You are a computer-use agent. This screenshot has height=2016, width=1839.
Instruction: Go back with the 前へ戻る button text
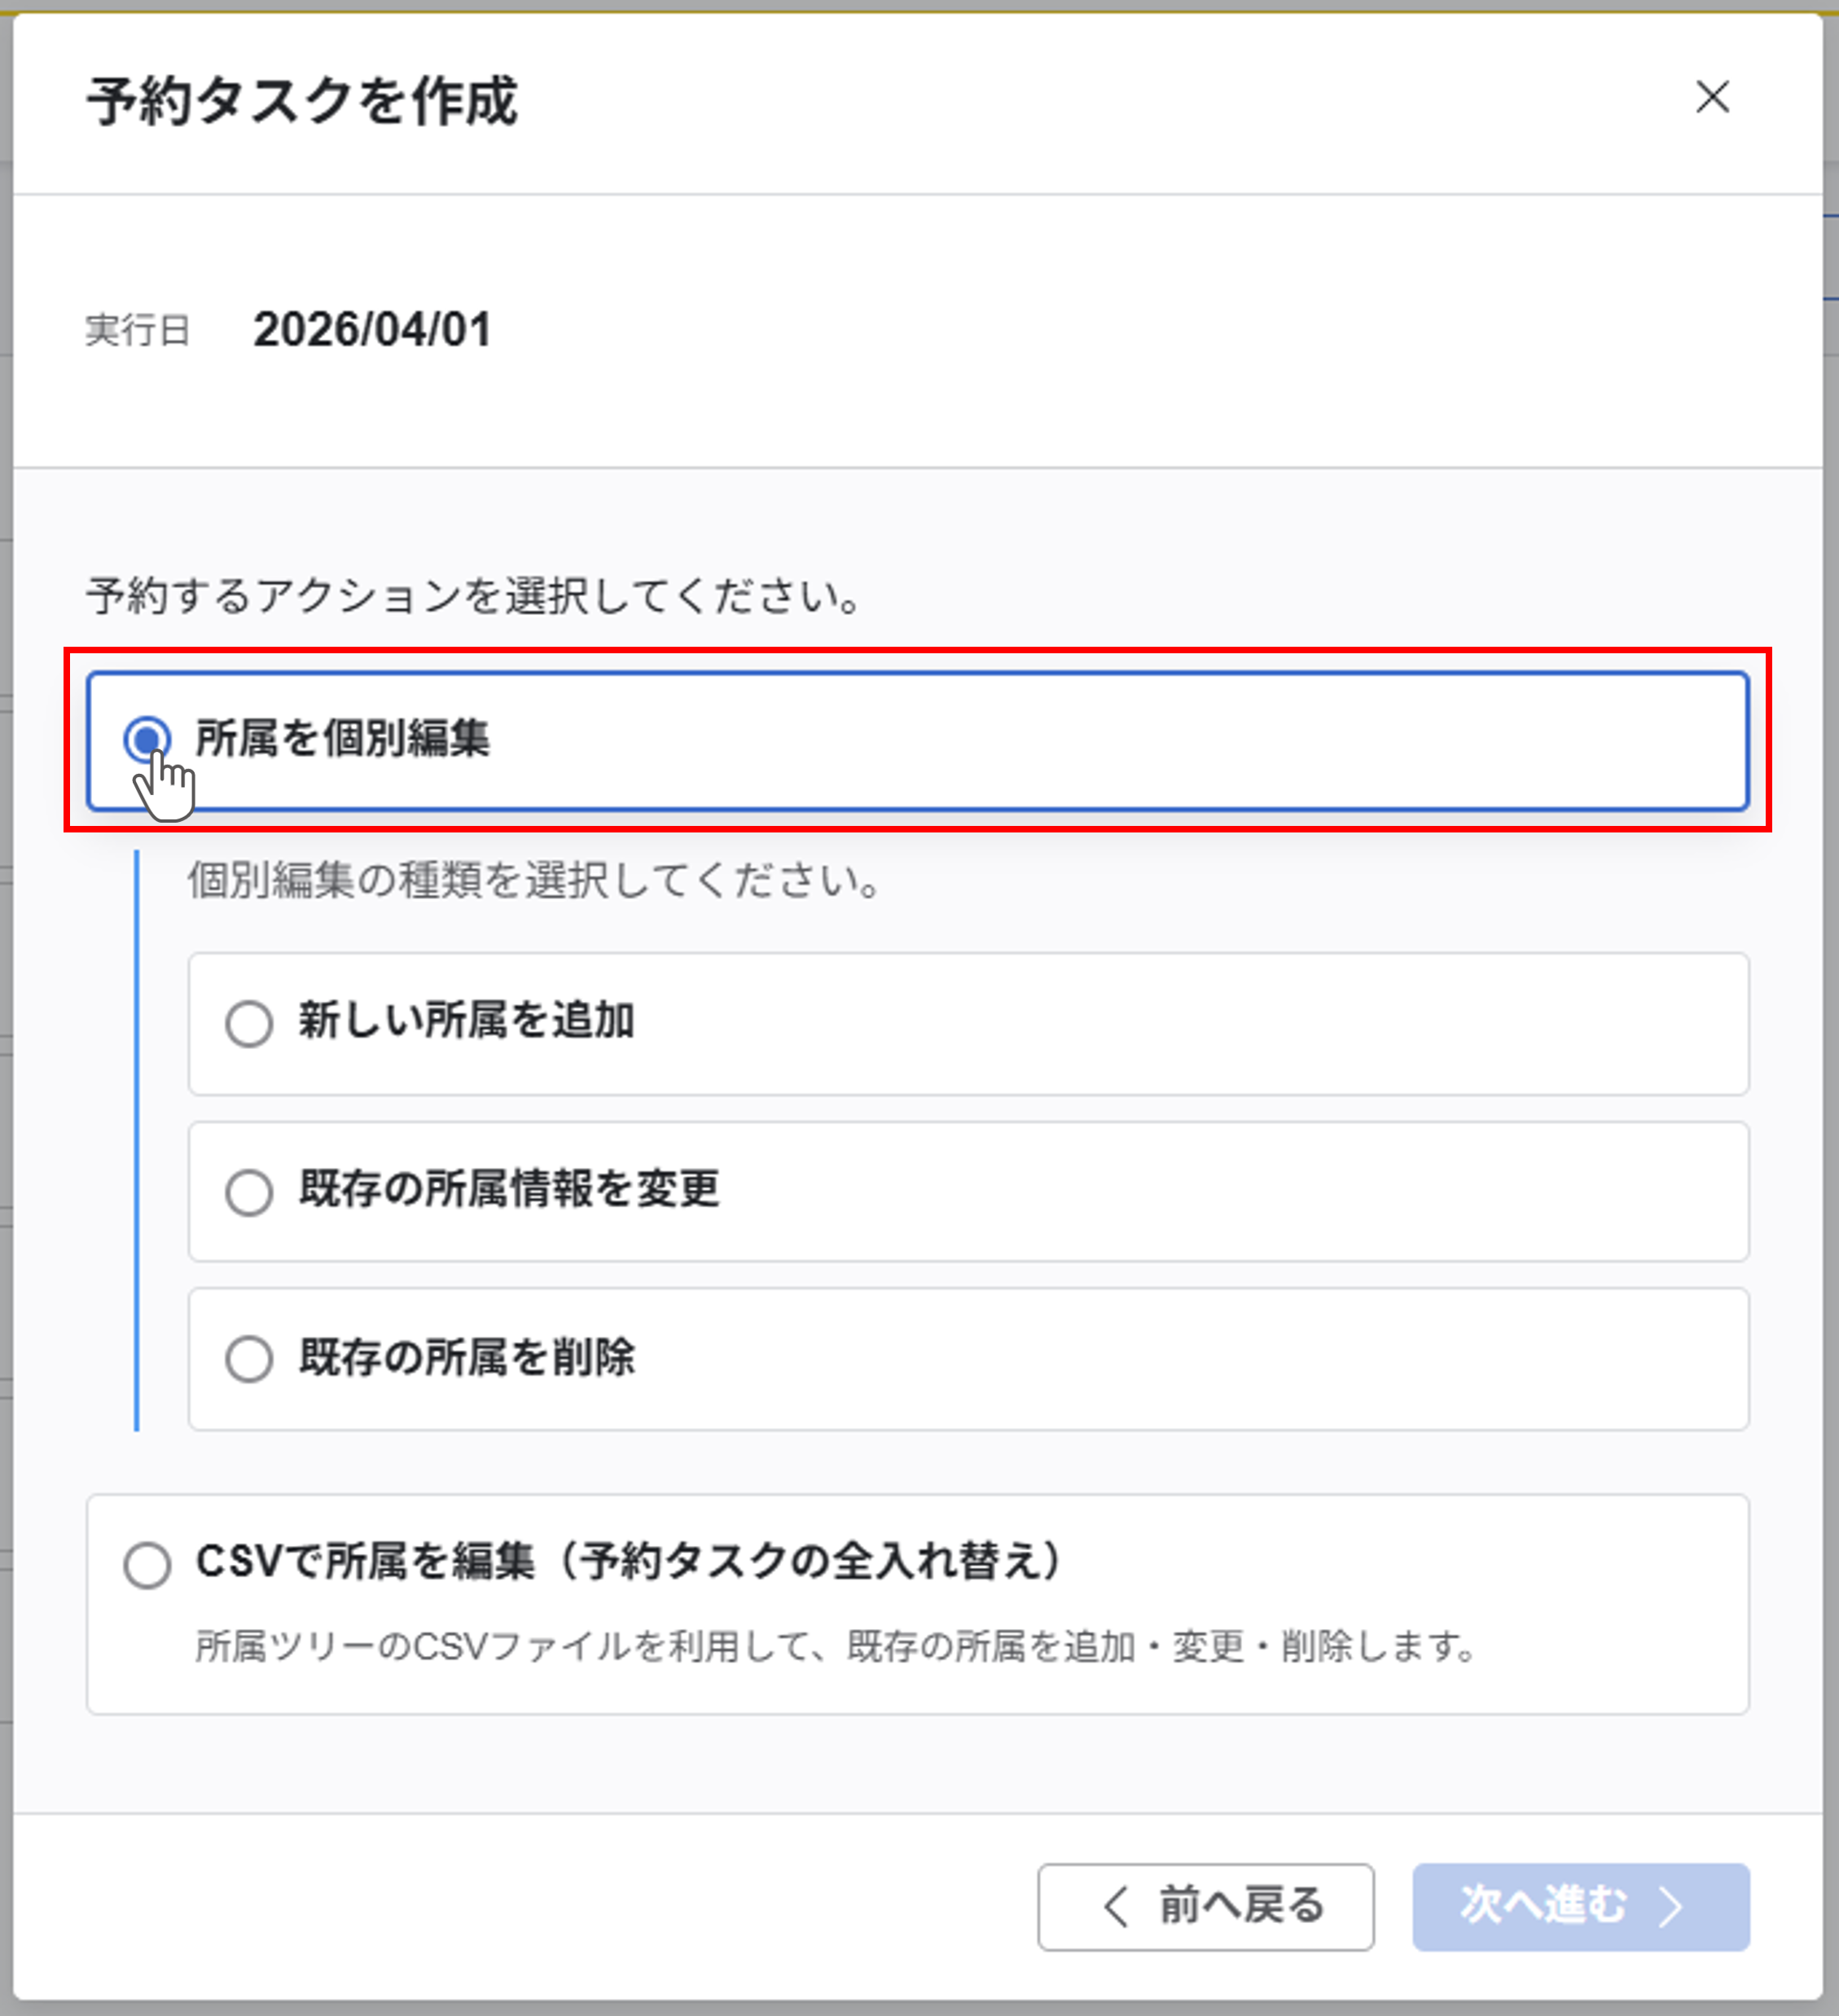[x=1241, y=1906]
